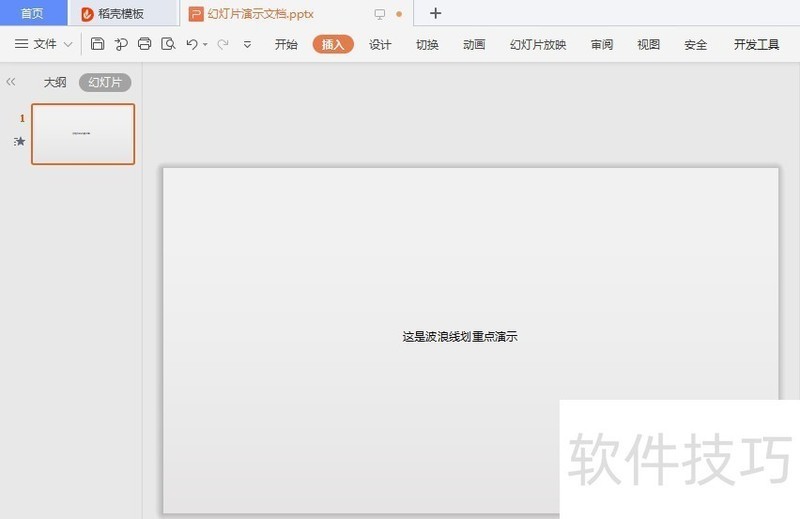Select slide 1 thumbnail
This screenshot has height=519, width=800.
[x=83, y=134]
